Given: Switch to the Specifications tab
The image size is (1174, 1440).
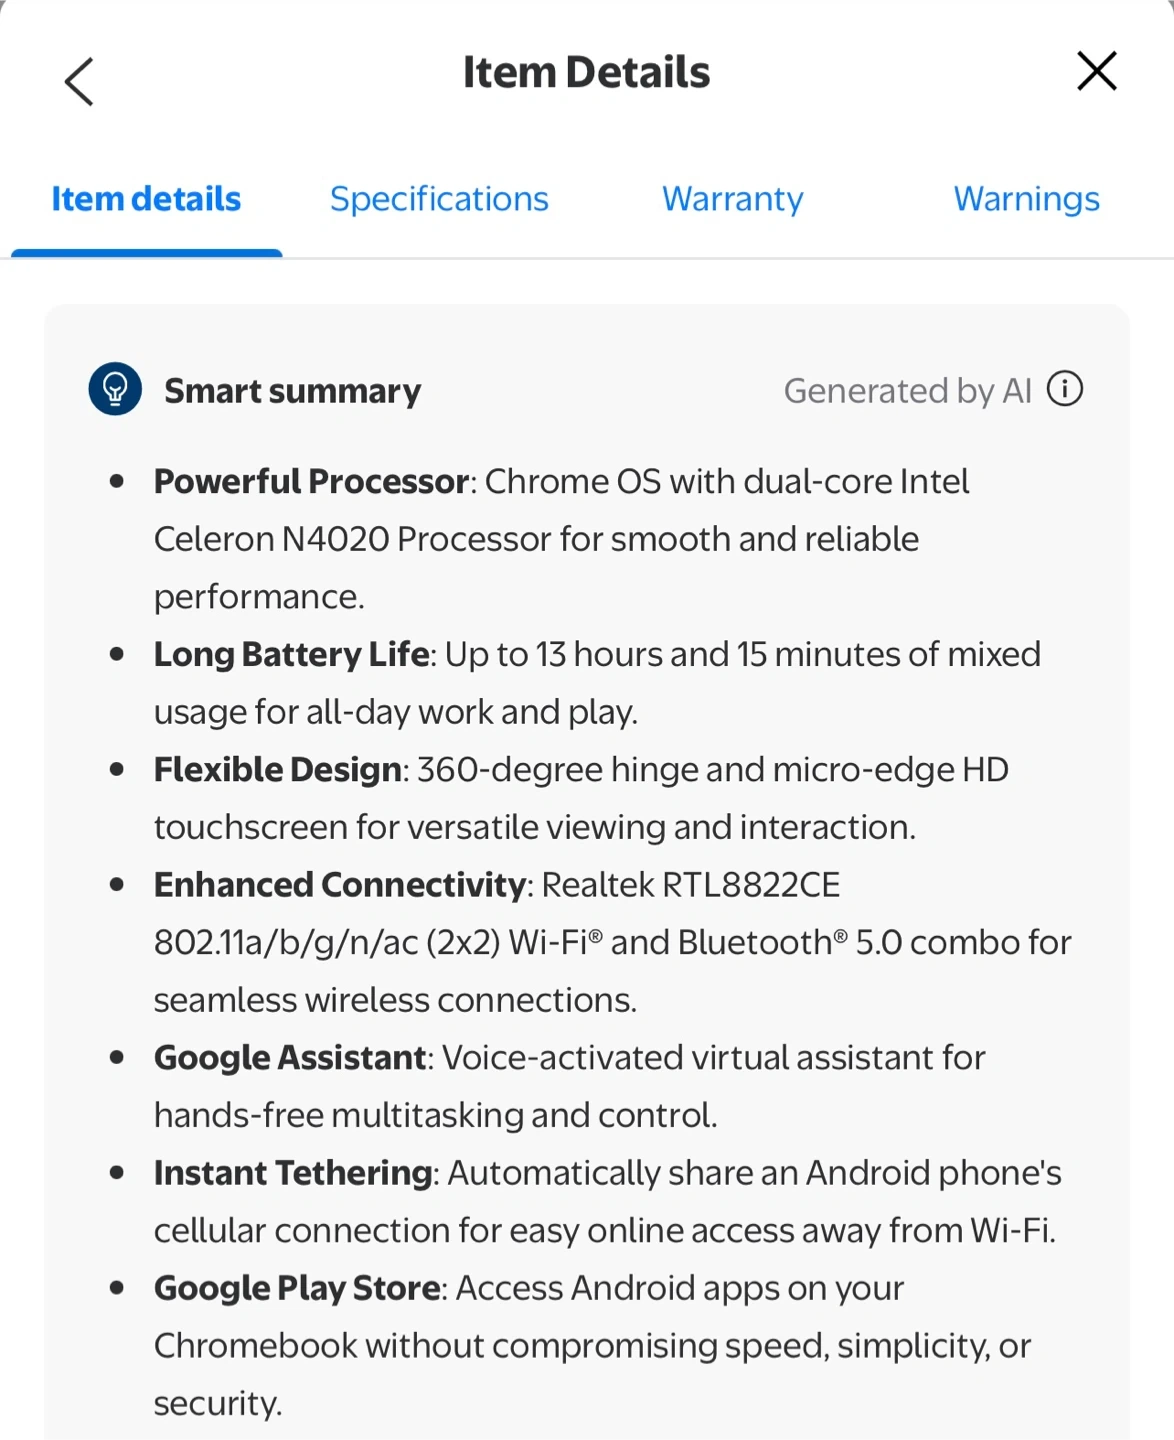Looking at the screenshot, I should (x=439, y=199).
